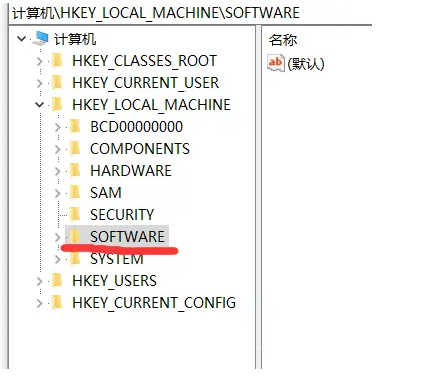This screenshot has width=437, height=379.
Task: Expand the HARDWARE key
Action: (x=58, y=171)
